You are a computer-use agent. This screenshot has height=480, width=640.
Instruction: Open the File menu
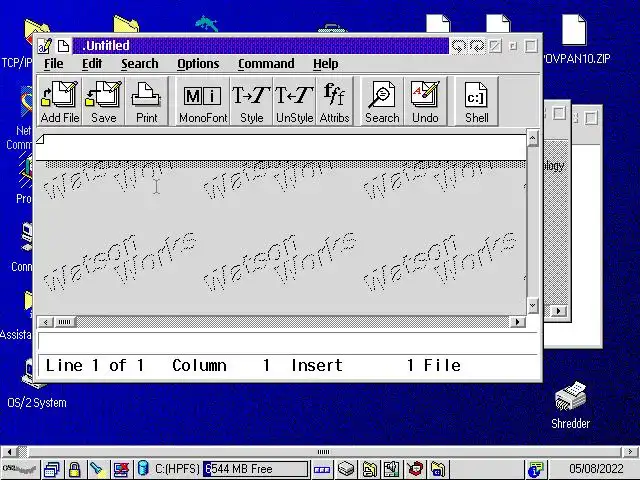coord(53,64)
